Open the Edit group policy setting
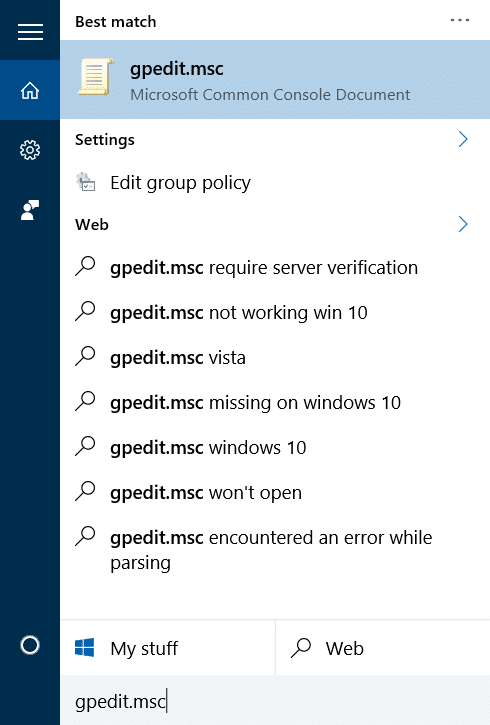 (x=275, y=183)
